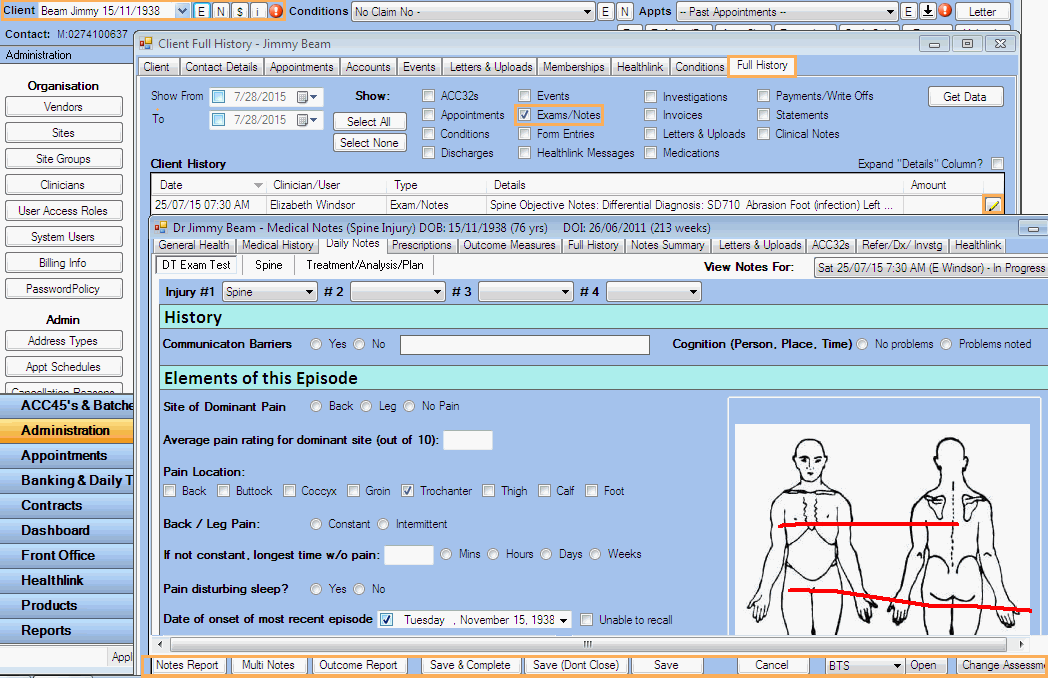Click the download arrow icon next to Appts

927,11
